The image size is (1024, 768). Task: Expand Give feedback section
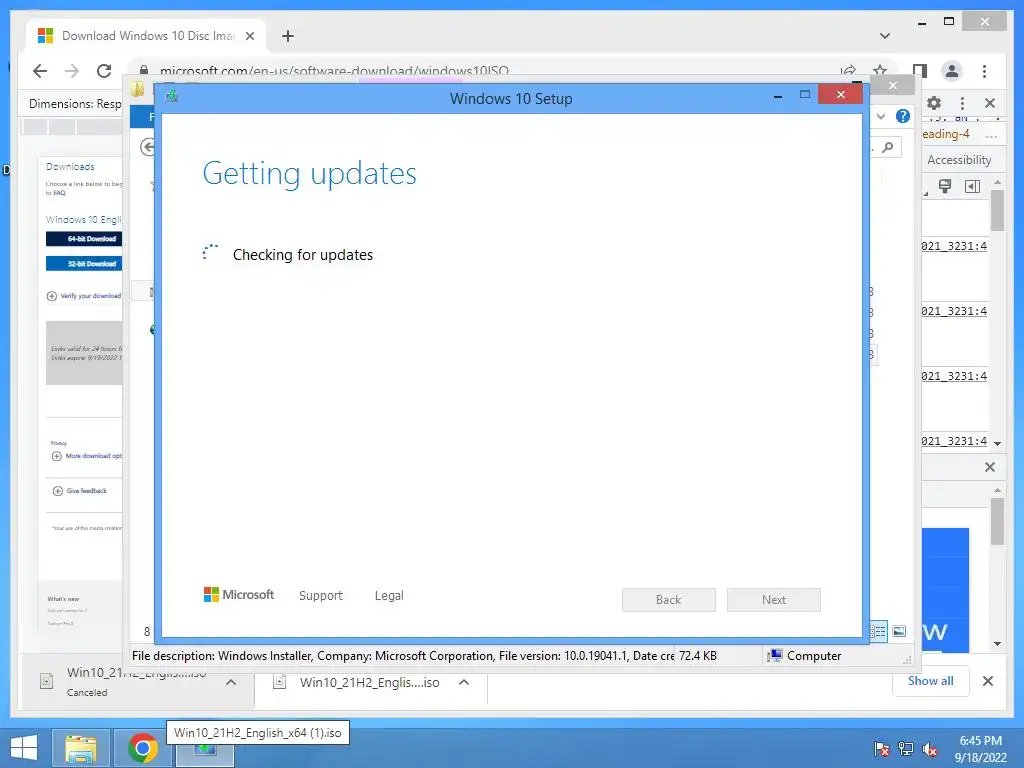(80, 490)
